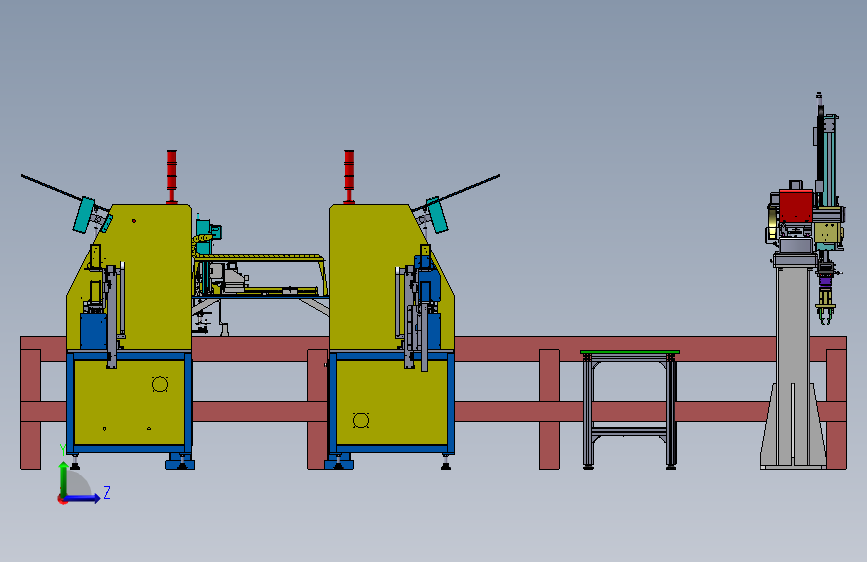Click the robot gripper claw
The width and height of the screenshot is (867, 562).
(824, 314)
